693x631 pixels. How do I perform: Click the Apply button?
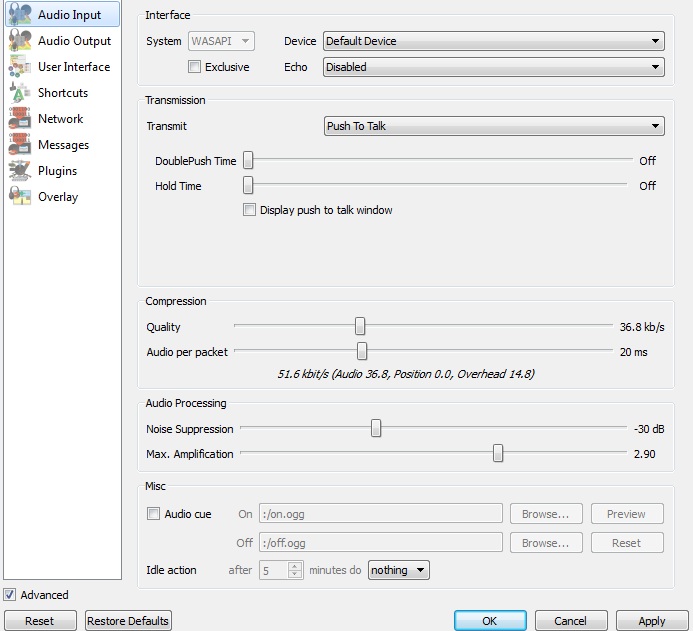pos(651,621)
